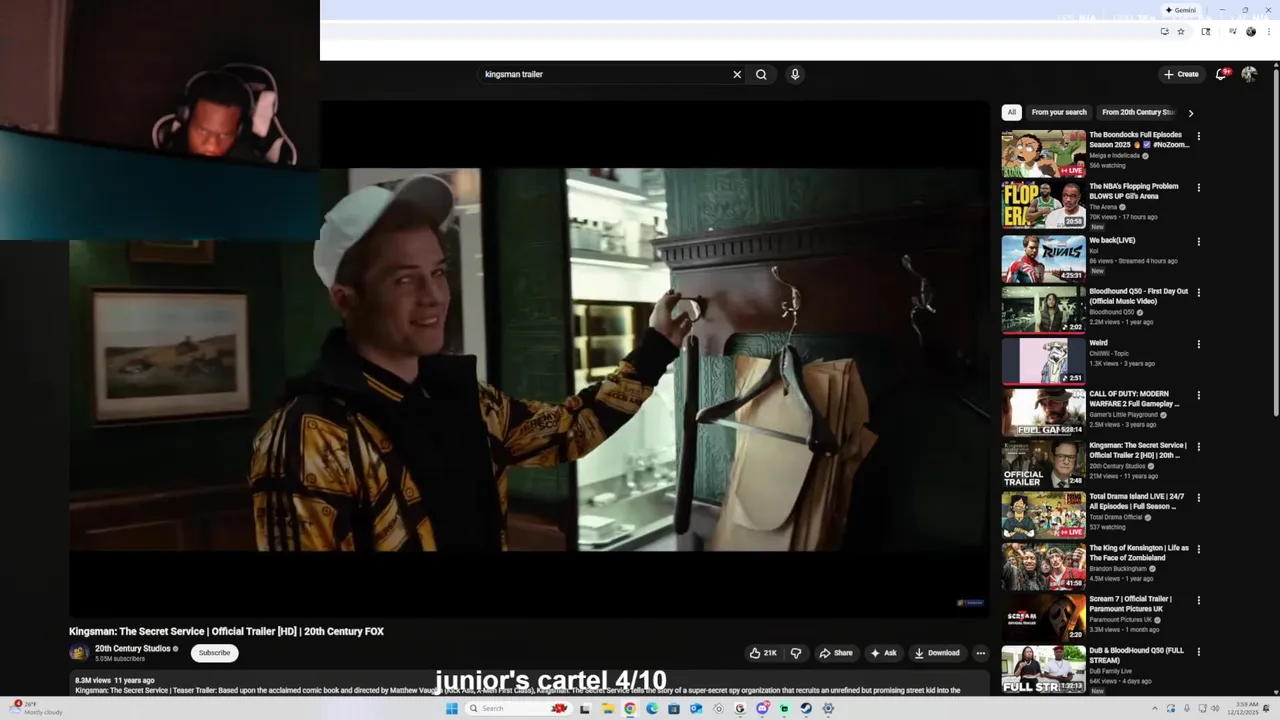Show more filter chips arrow
The image size is (1280, 720).
point(1190,113)
